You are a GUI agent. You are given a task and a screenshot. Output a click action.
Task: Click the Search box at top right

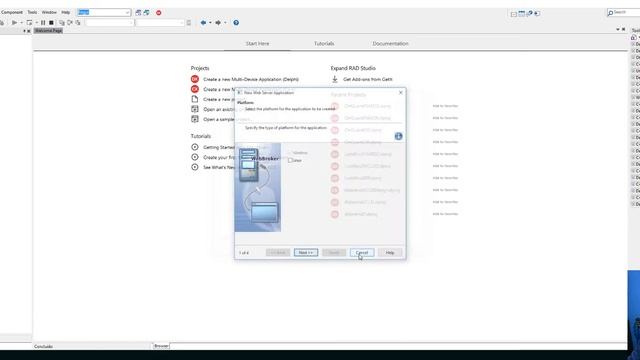624,13
